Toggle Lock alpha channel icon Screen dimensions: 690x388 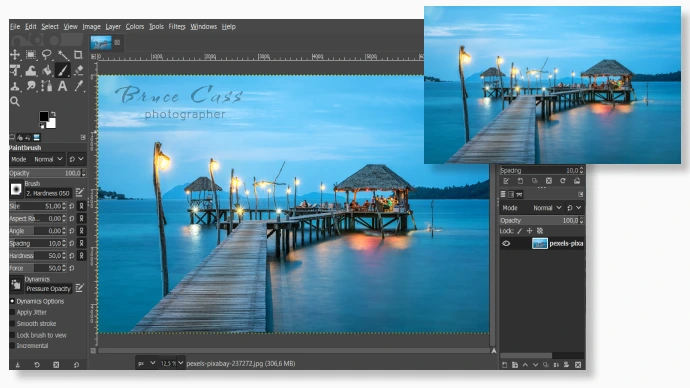(540, 231)
